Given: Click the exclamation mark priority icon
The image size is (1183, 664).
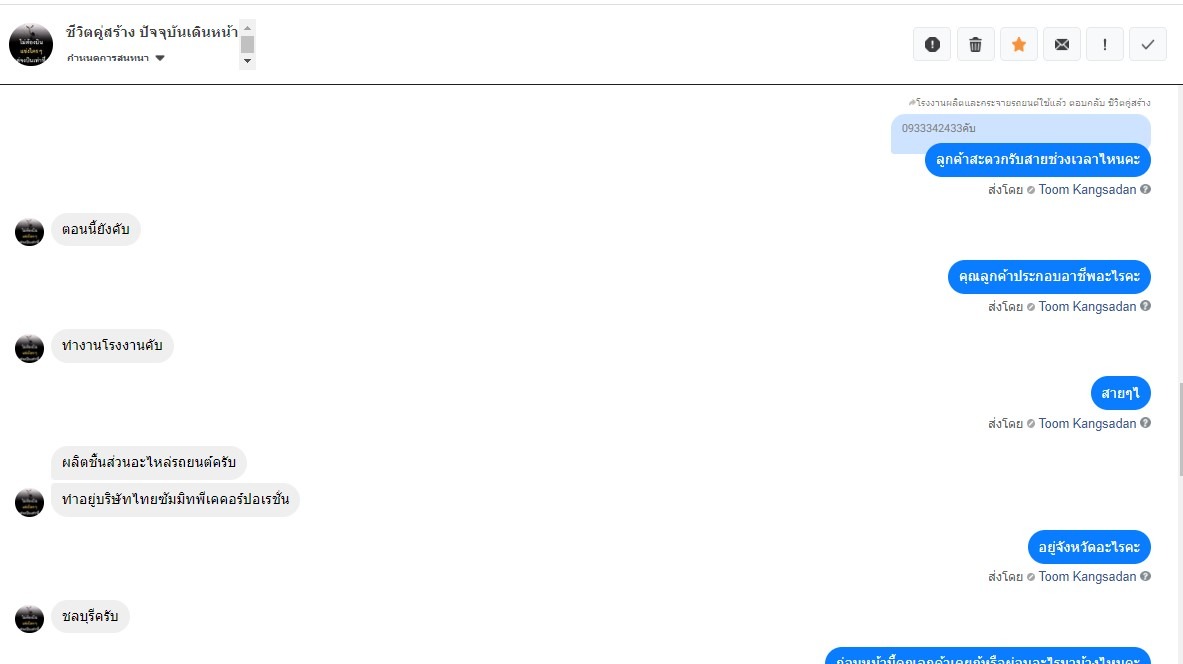Looking at the screenshot, I should (x=1105, y=45).
